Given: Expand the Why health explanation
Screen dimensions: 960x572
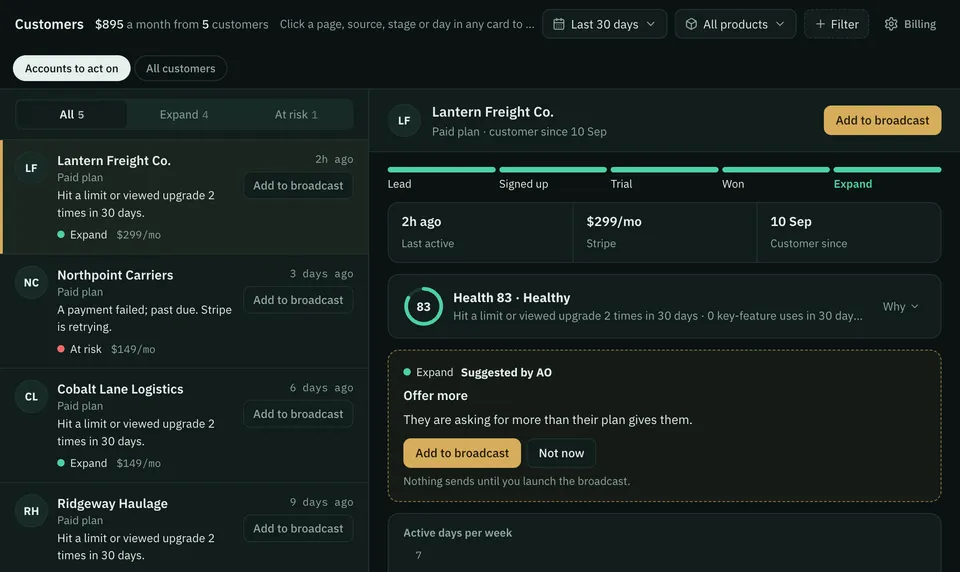Looking at the screenshot, I should (x=900, y=306).
